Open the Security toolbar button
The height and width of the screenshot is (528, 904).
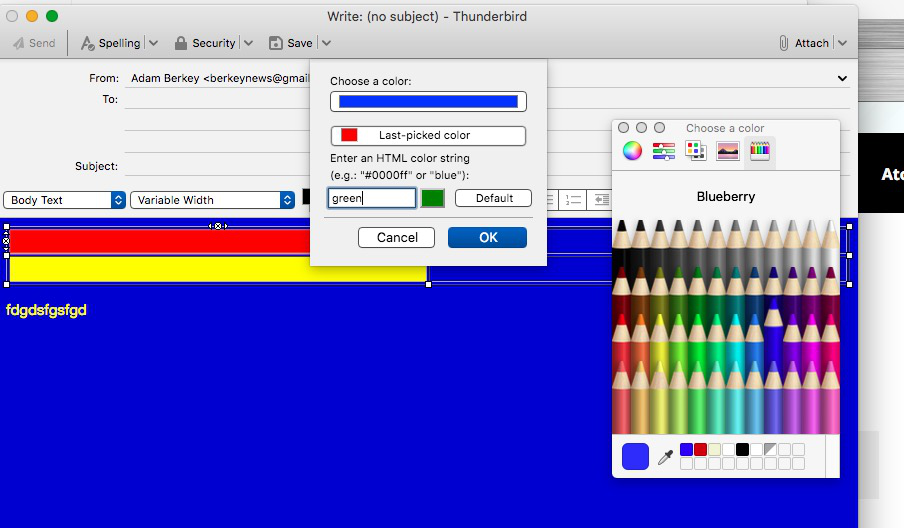[205, 43]
